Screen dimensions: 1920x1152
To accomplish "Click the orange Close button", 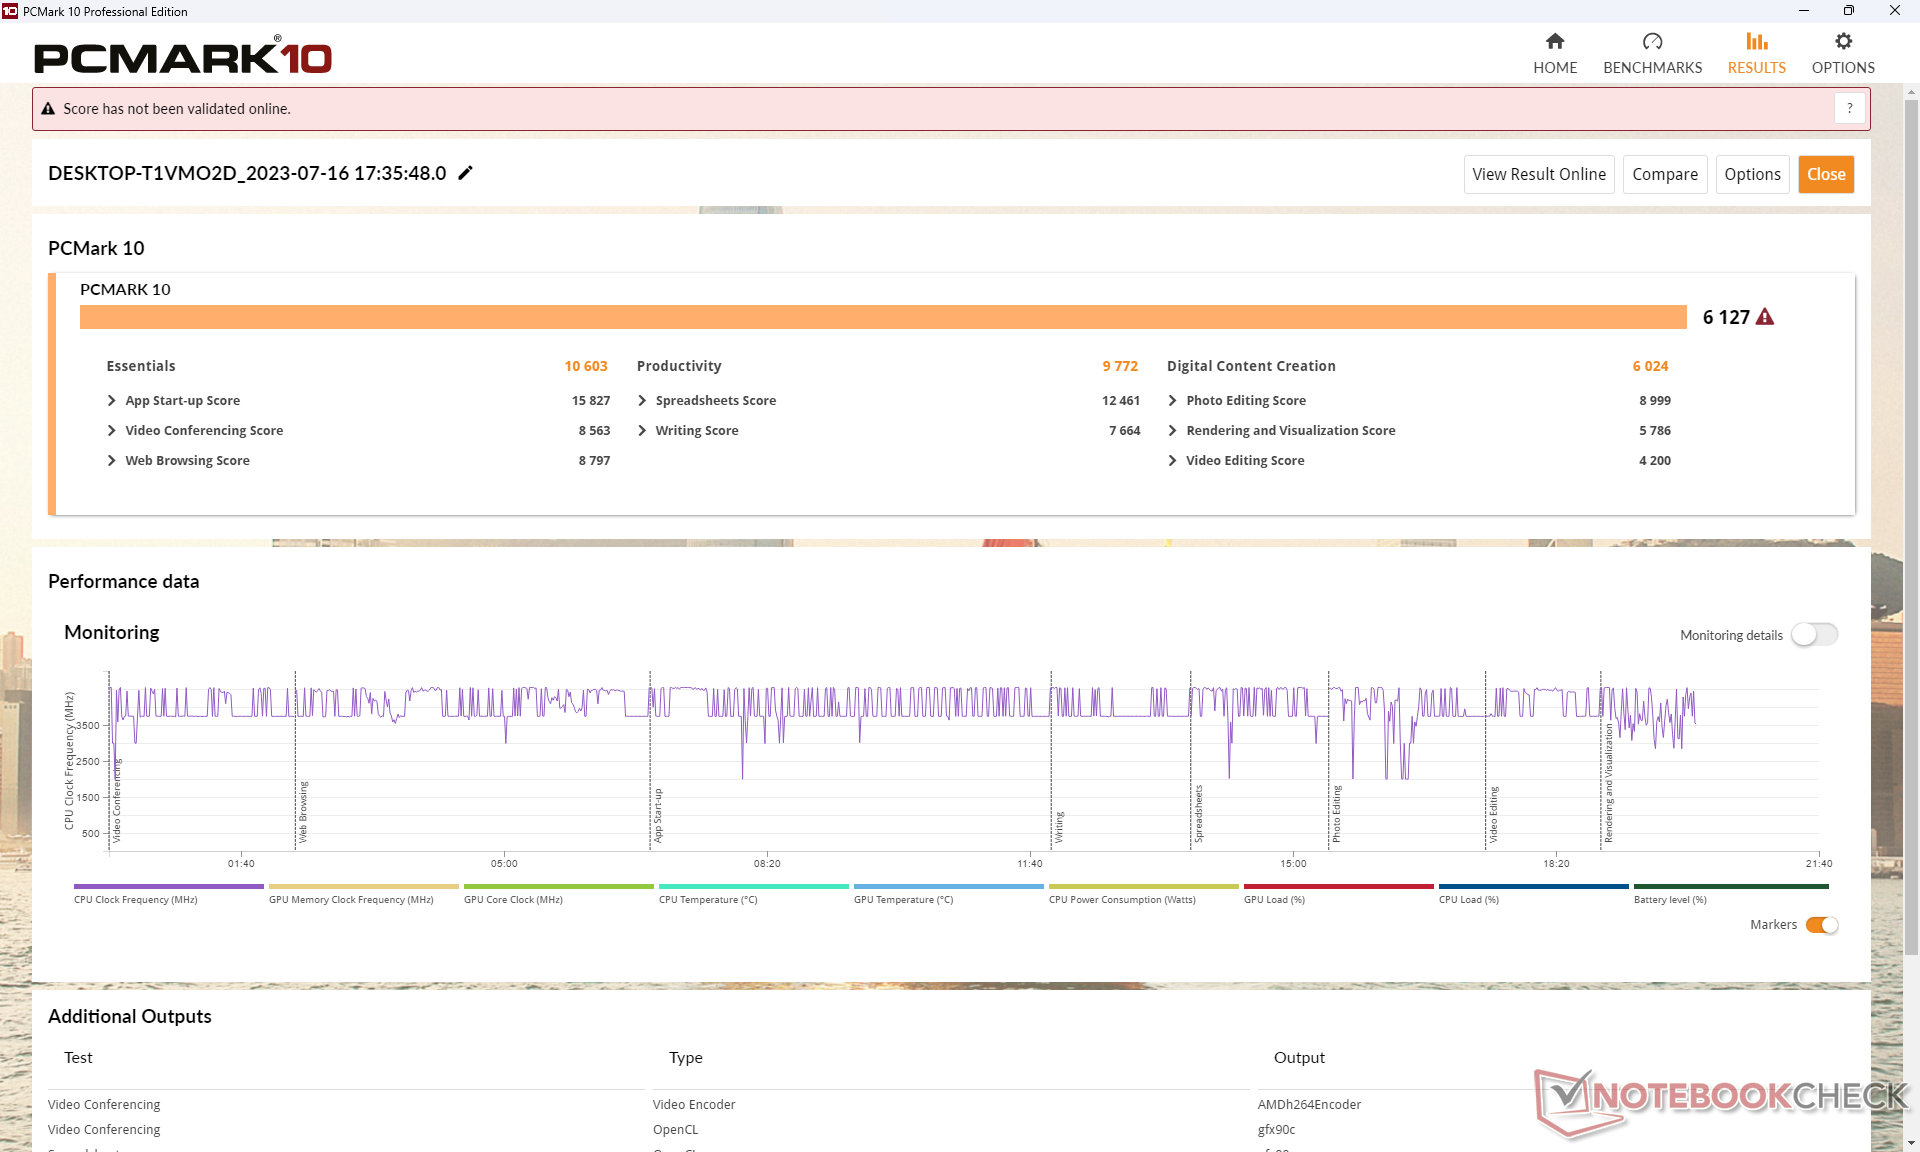I will pyautogui.click(x=1825, y=174).
